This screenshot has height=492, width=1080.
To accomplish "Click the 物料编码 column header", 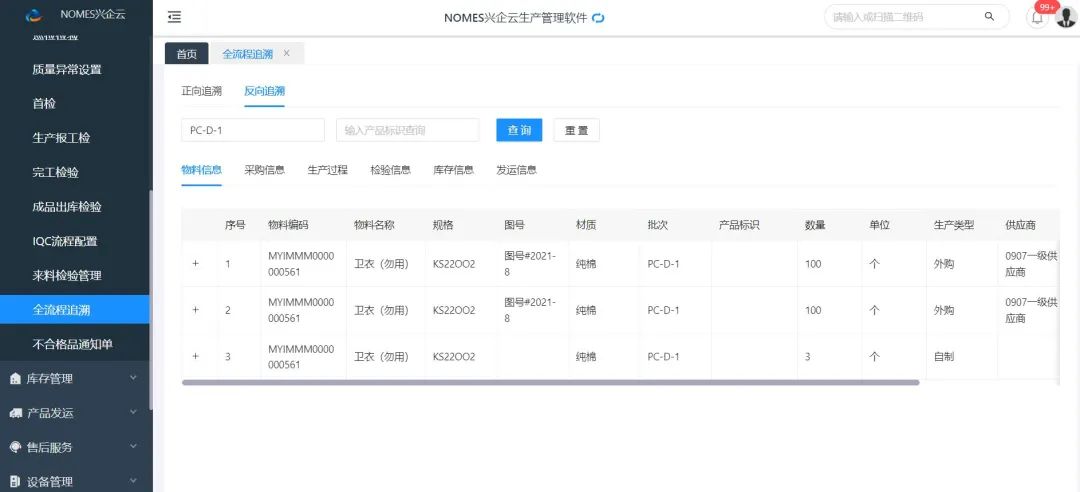I will coord(288,225).
